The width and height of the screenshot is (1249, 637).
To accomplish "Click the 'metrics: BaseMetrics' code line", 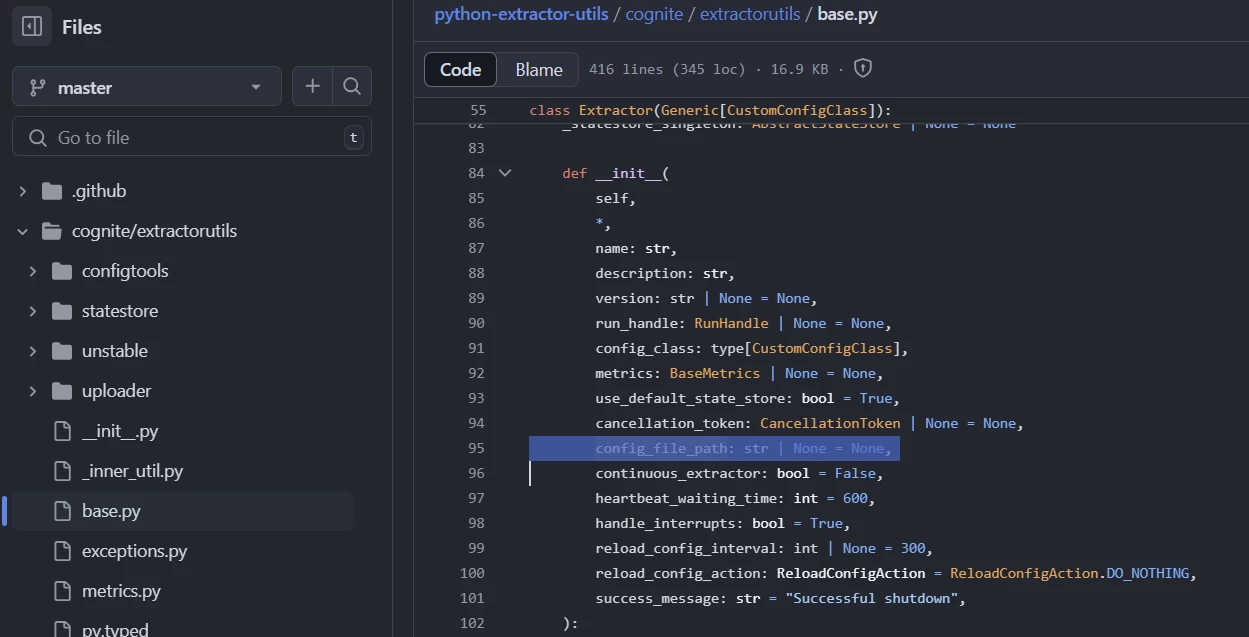I will click(739, 373).
